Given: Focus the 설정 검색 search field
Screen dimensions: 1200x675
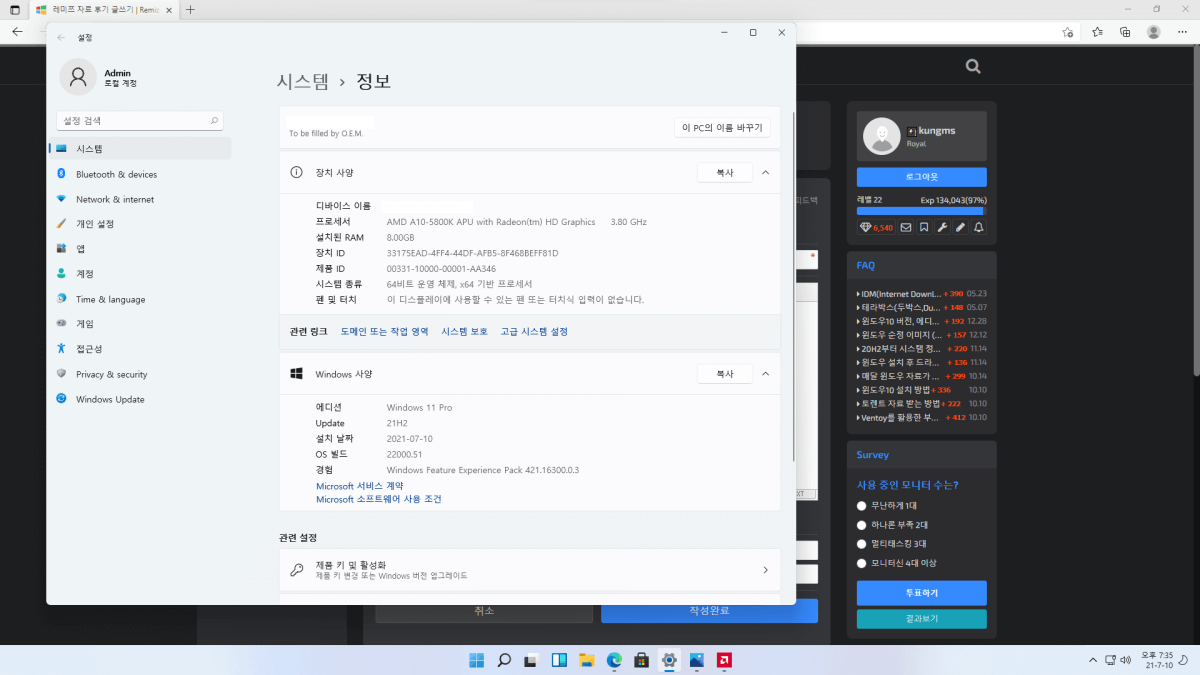Looking at the screenshot, I should 140,121.
